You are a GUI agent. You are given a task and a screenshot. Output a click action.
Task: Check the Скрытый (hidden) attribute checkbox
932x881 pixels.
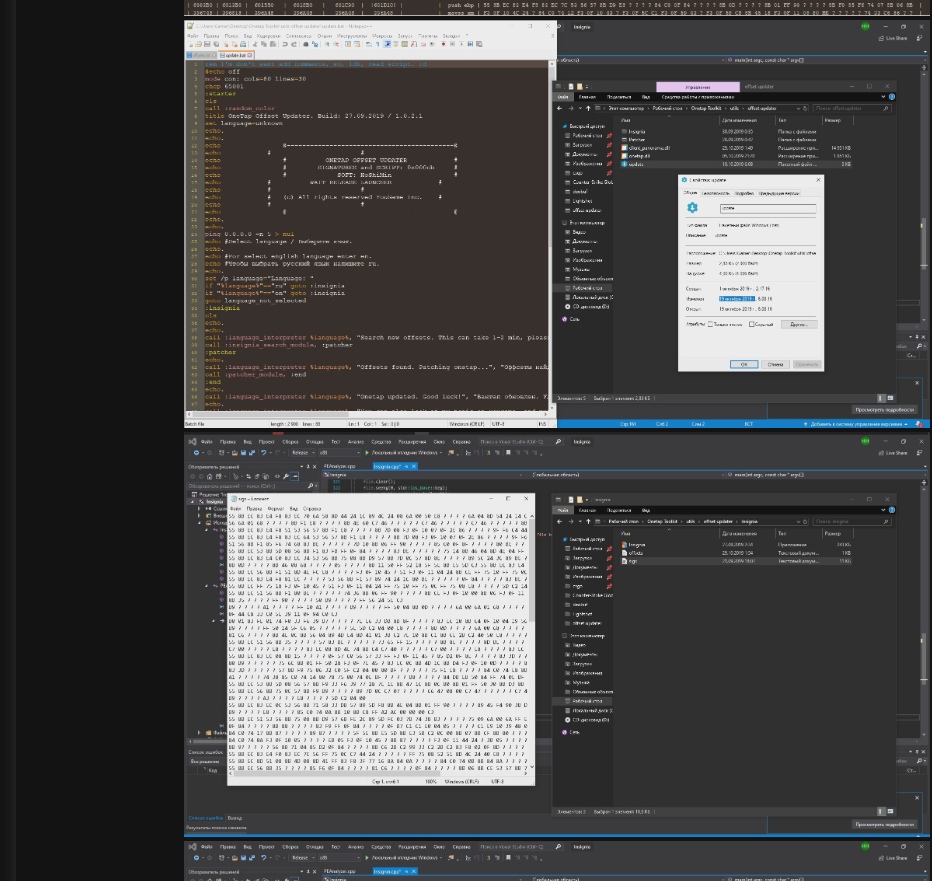751,324
